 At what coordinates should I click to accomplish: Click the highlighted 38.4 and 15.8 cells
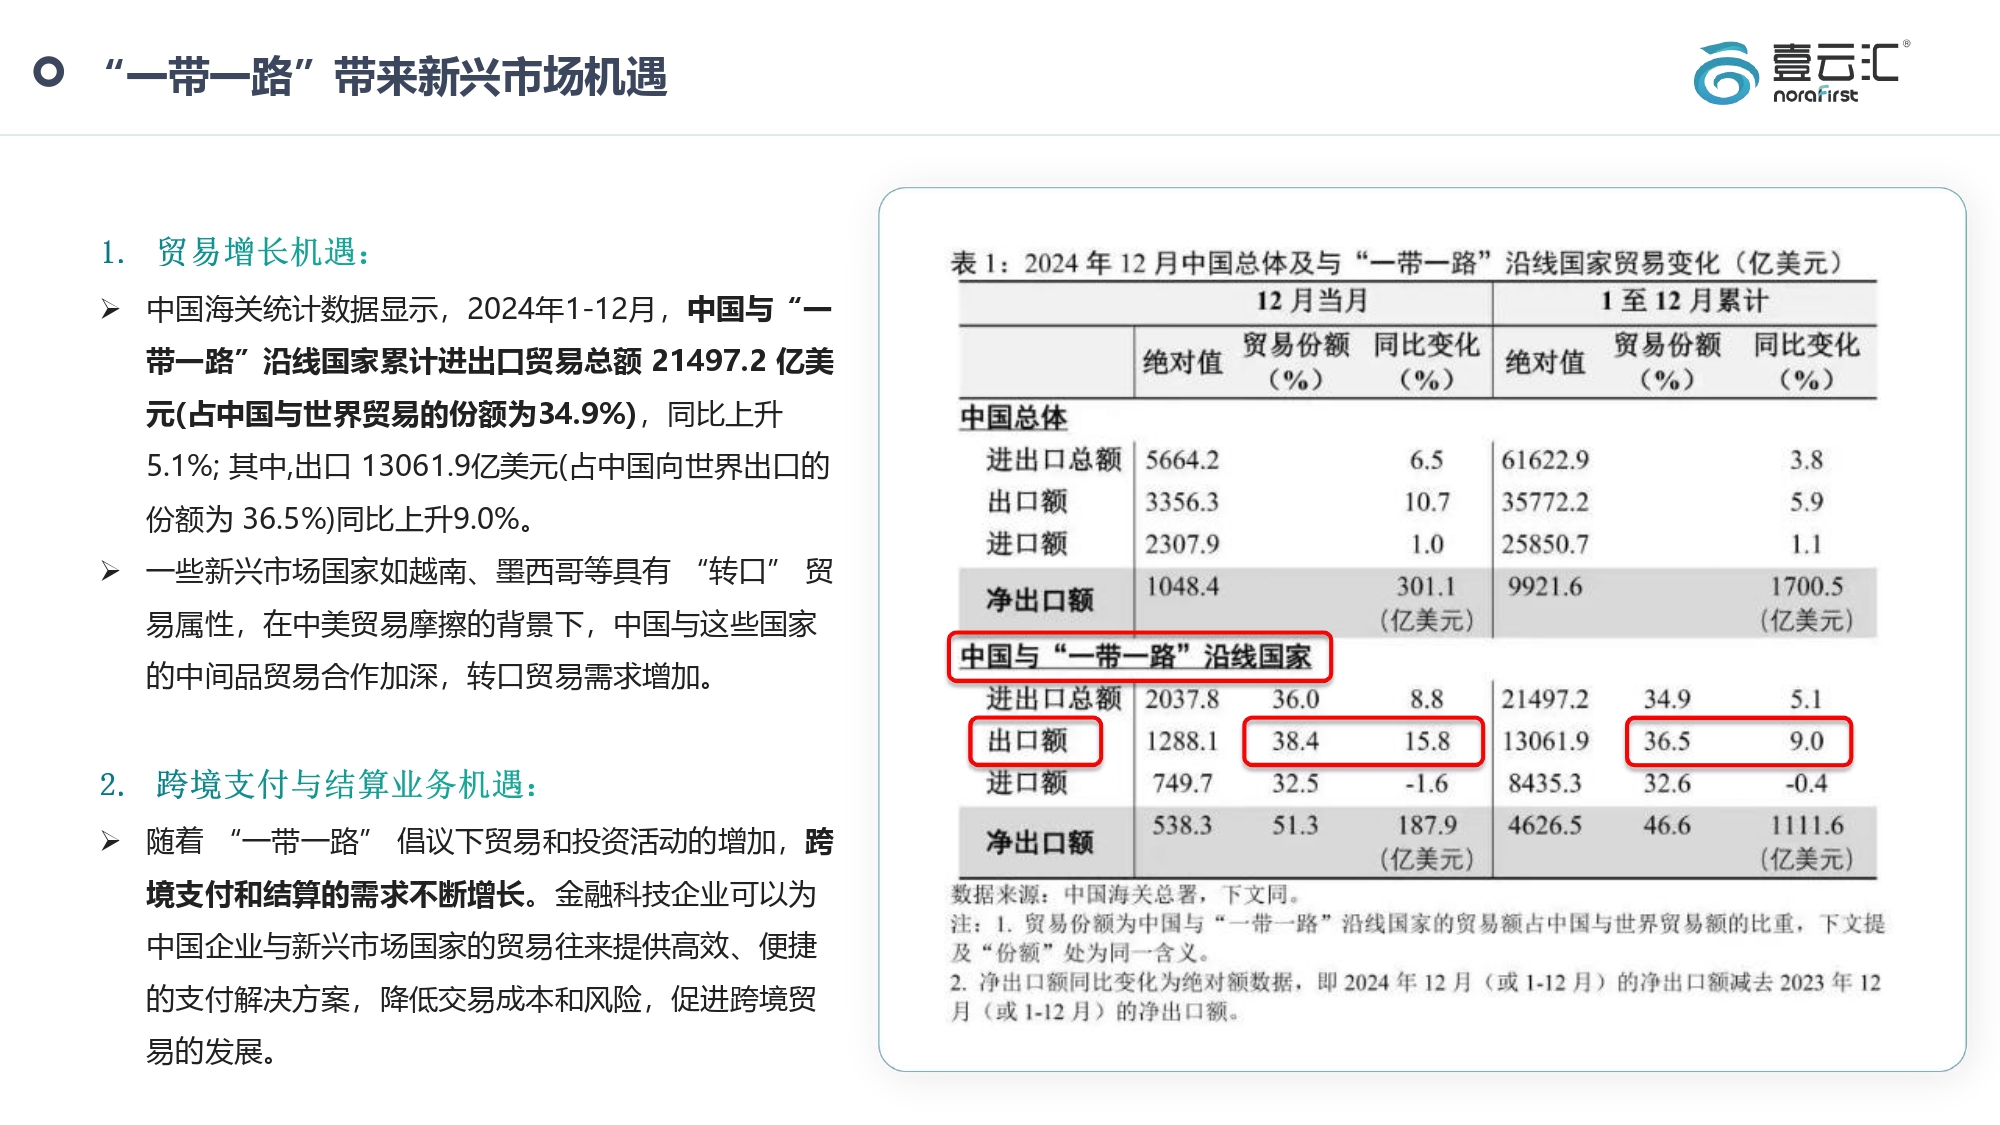click(1364, 742)
